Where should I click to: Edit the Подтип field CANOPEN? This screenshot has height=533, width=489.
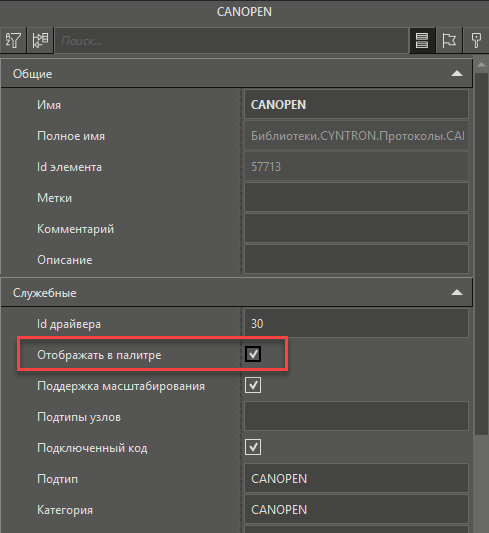coord(356,478)
